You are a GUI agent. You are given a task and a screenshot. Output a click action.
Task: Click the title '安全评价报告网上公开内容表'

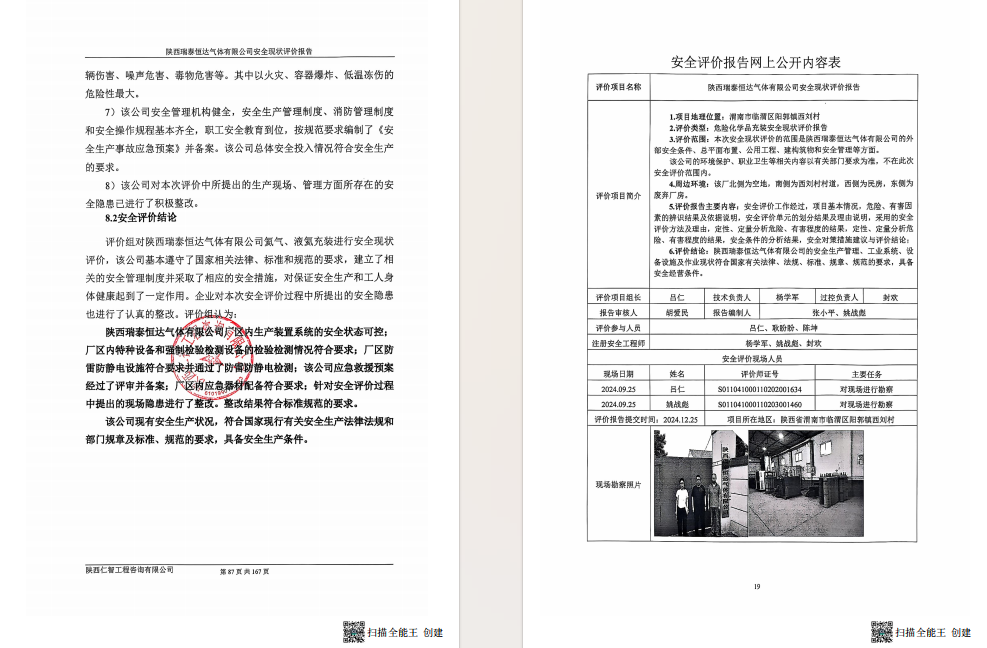pyautogui.click(x=755, y=63)
